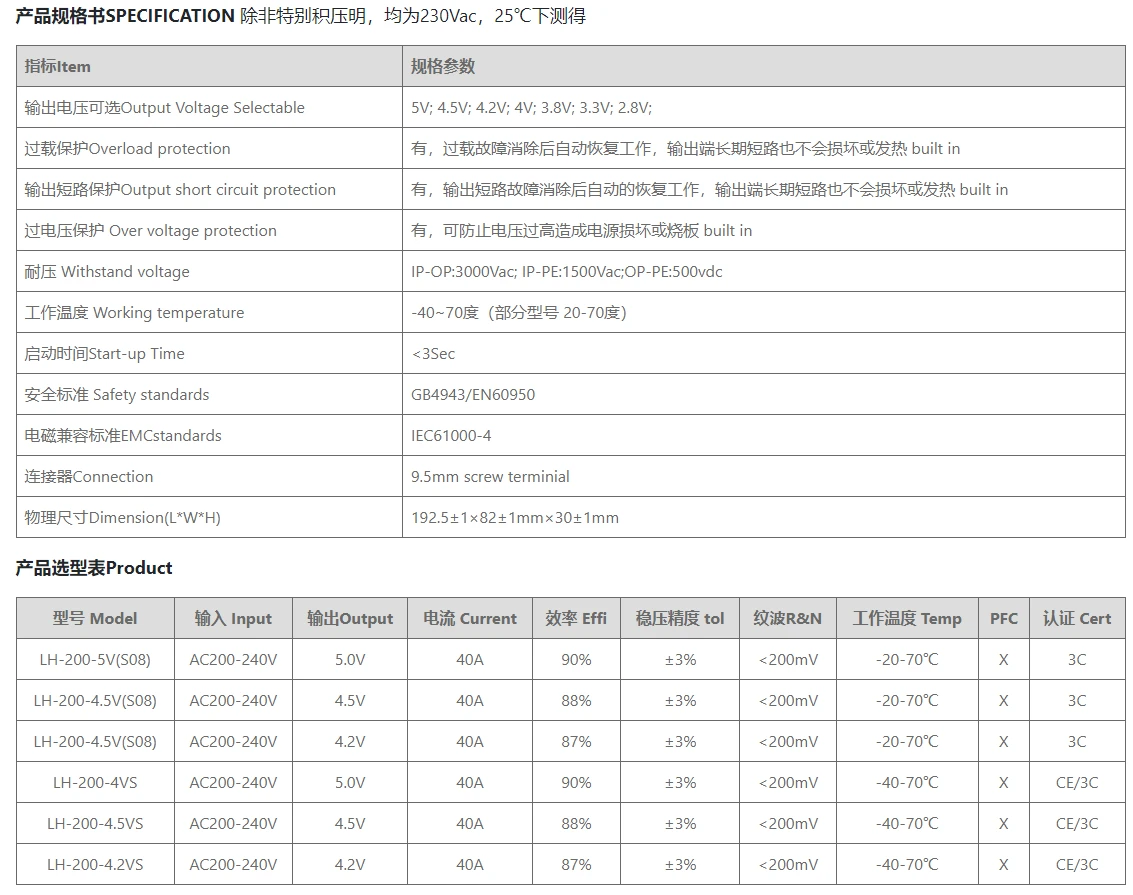Click the 电流 Current column header
This screenshot has width=1133, height=895.
[x=469, y=618]
